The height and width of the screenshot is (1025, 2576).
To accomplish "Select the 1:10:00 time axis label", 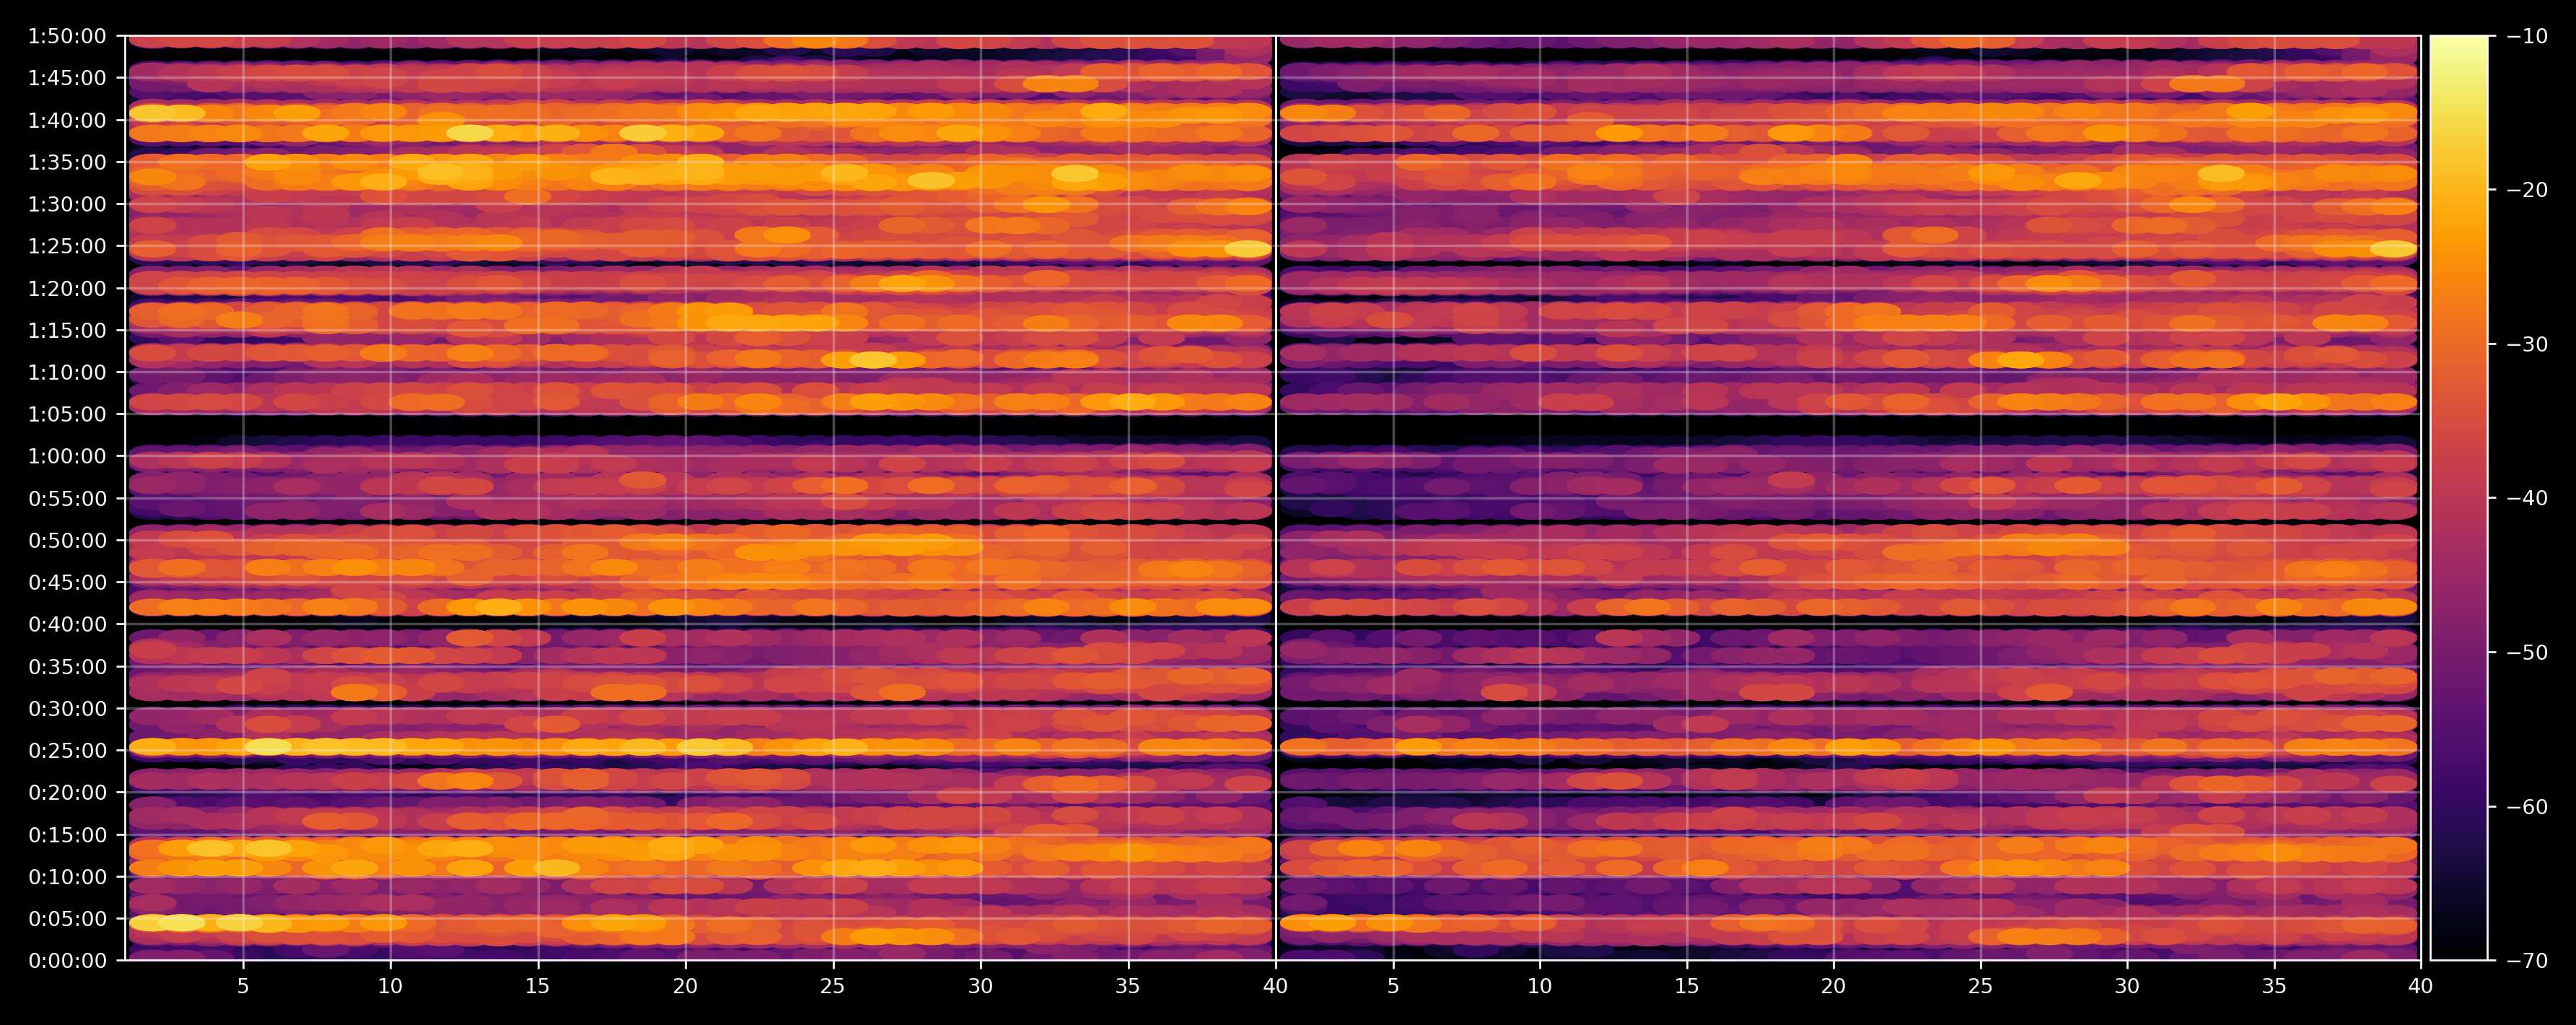I will point(66,373).
